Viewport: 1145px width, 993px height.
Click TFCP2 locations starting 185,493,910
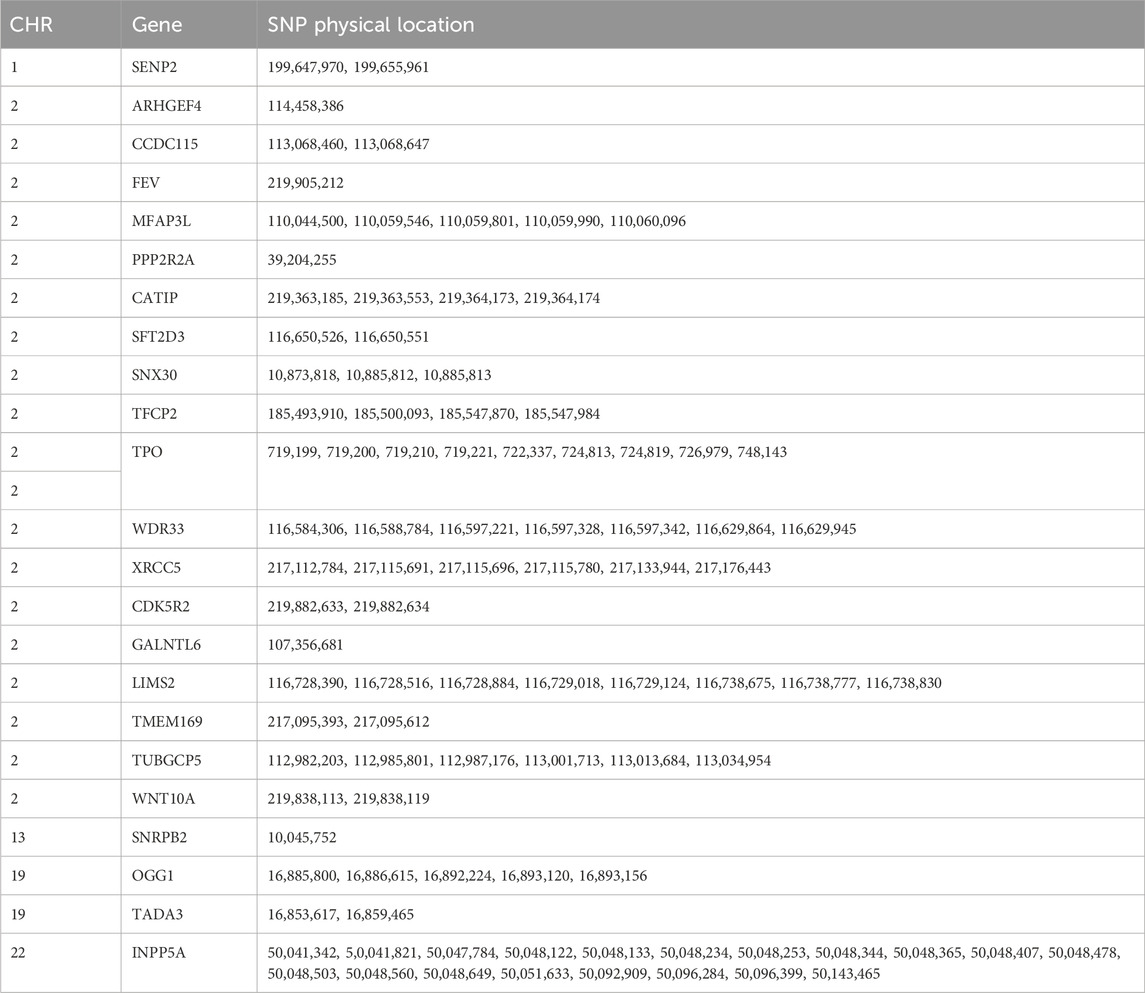tap(434, 414)
